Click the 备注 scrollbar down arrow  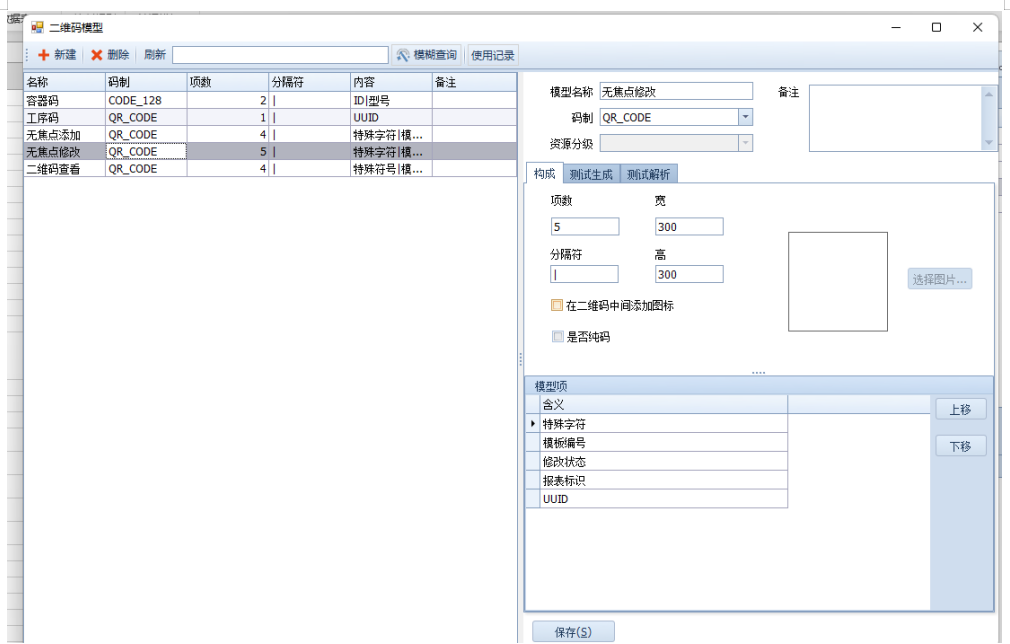point(989,143)
